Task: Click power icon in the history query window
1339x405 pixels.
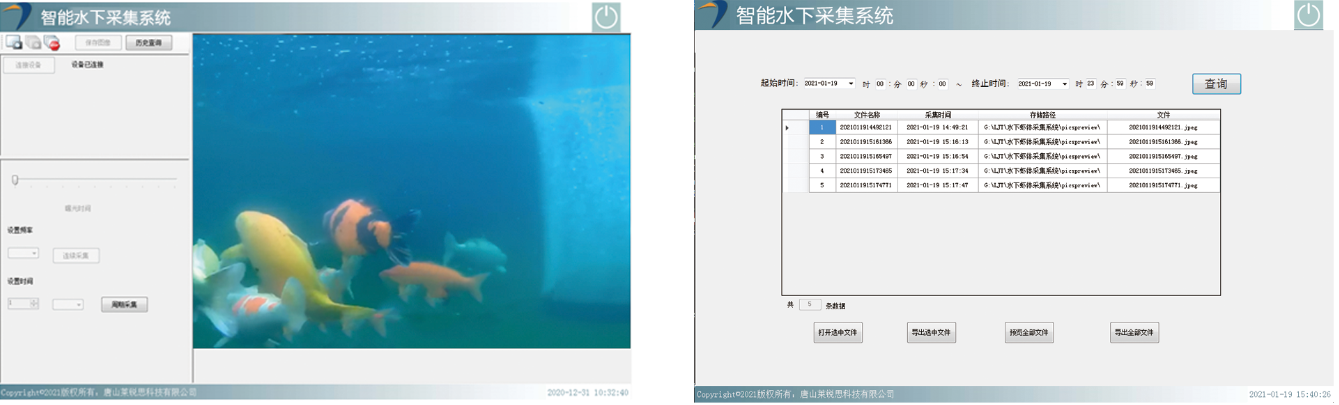Action: 1308,15
